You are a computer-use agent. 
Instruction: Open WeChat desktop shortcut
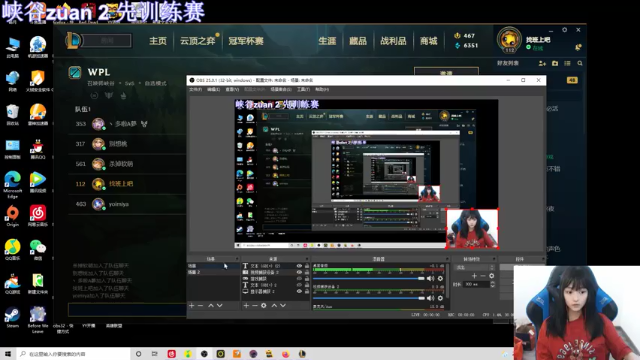point(38,250)
